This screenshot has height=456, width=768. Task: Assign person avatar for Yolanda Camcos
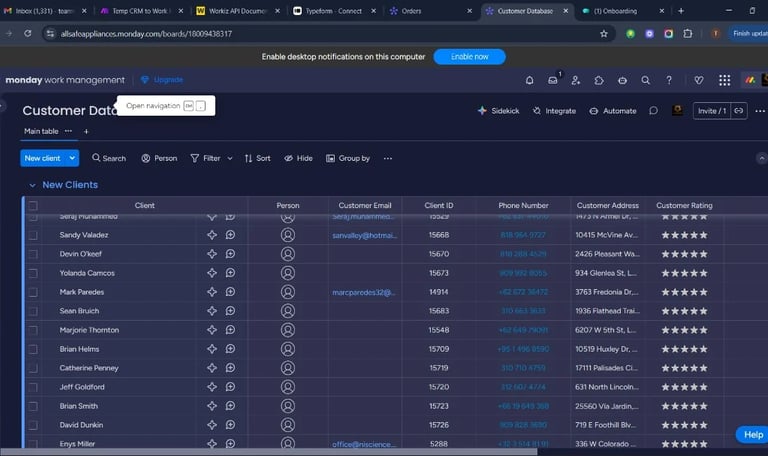(x=288, y=273)
